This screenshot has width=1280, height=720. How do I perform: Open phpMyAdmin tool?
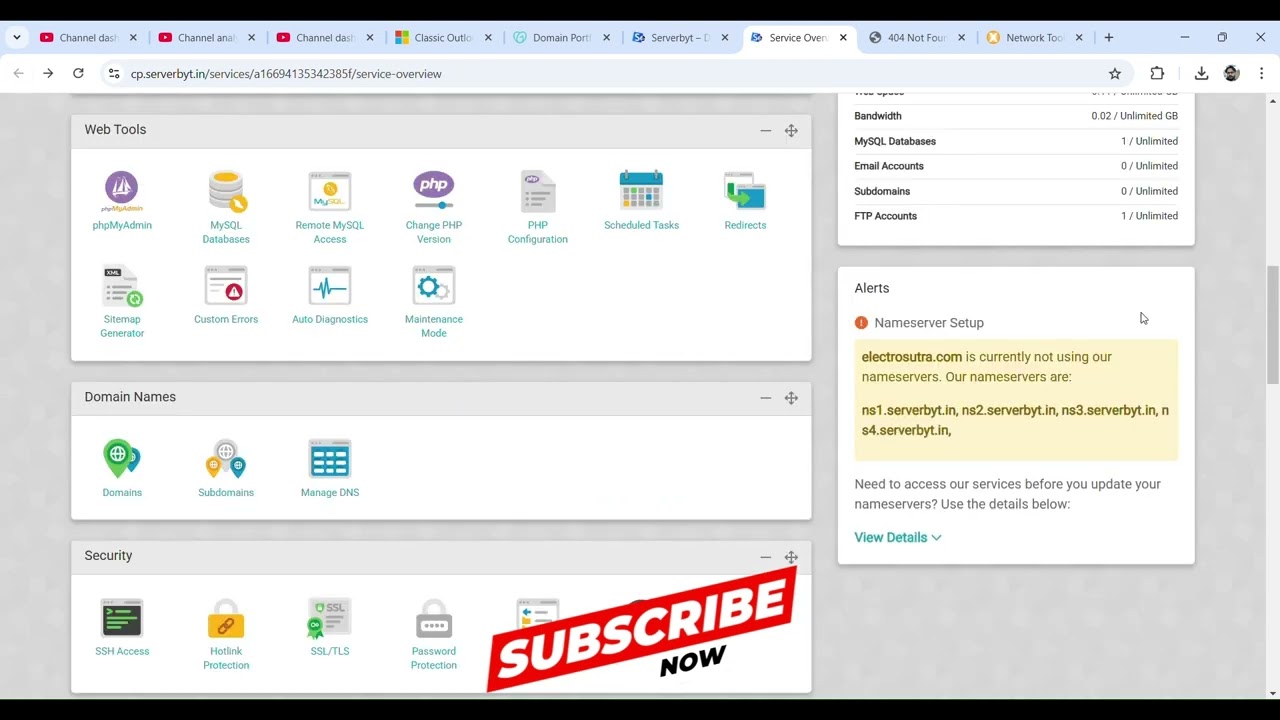(122, 201)
